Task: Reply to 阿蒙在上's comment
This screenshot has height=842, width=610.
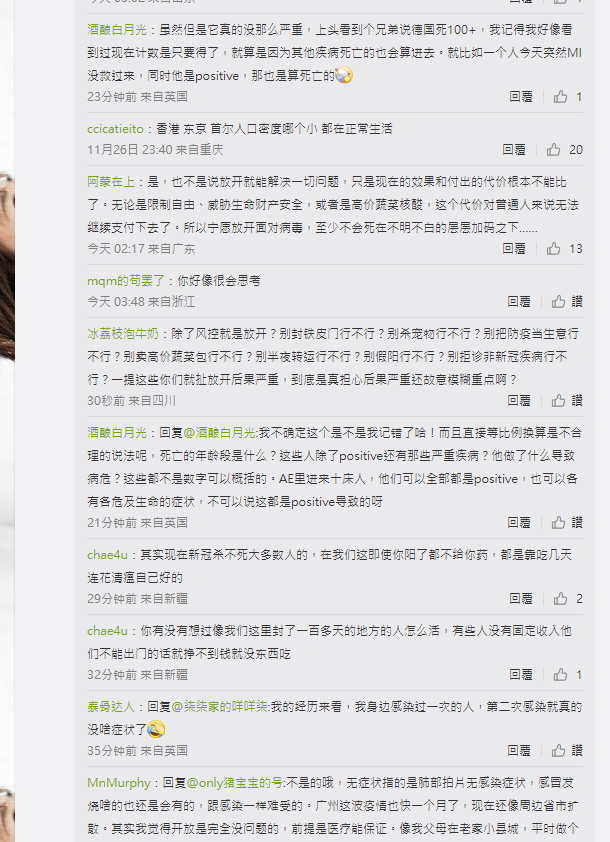Action: pos(514,249)
